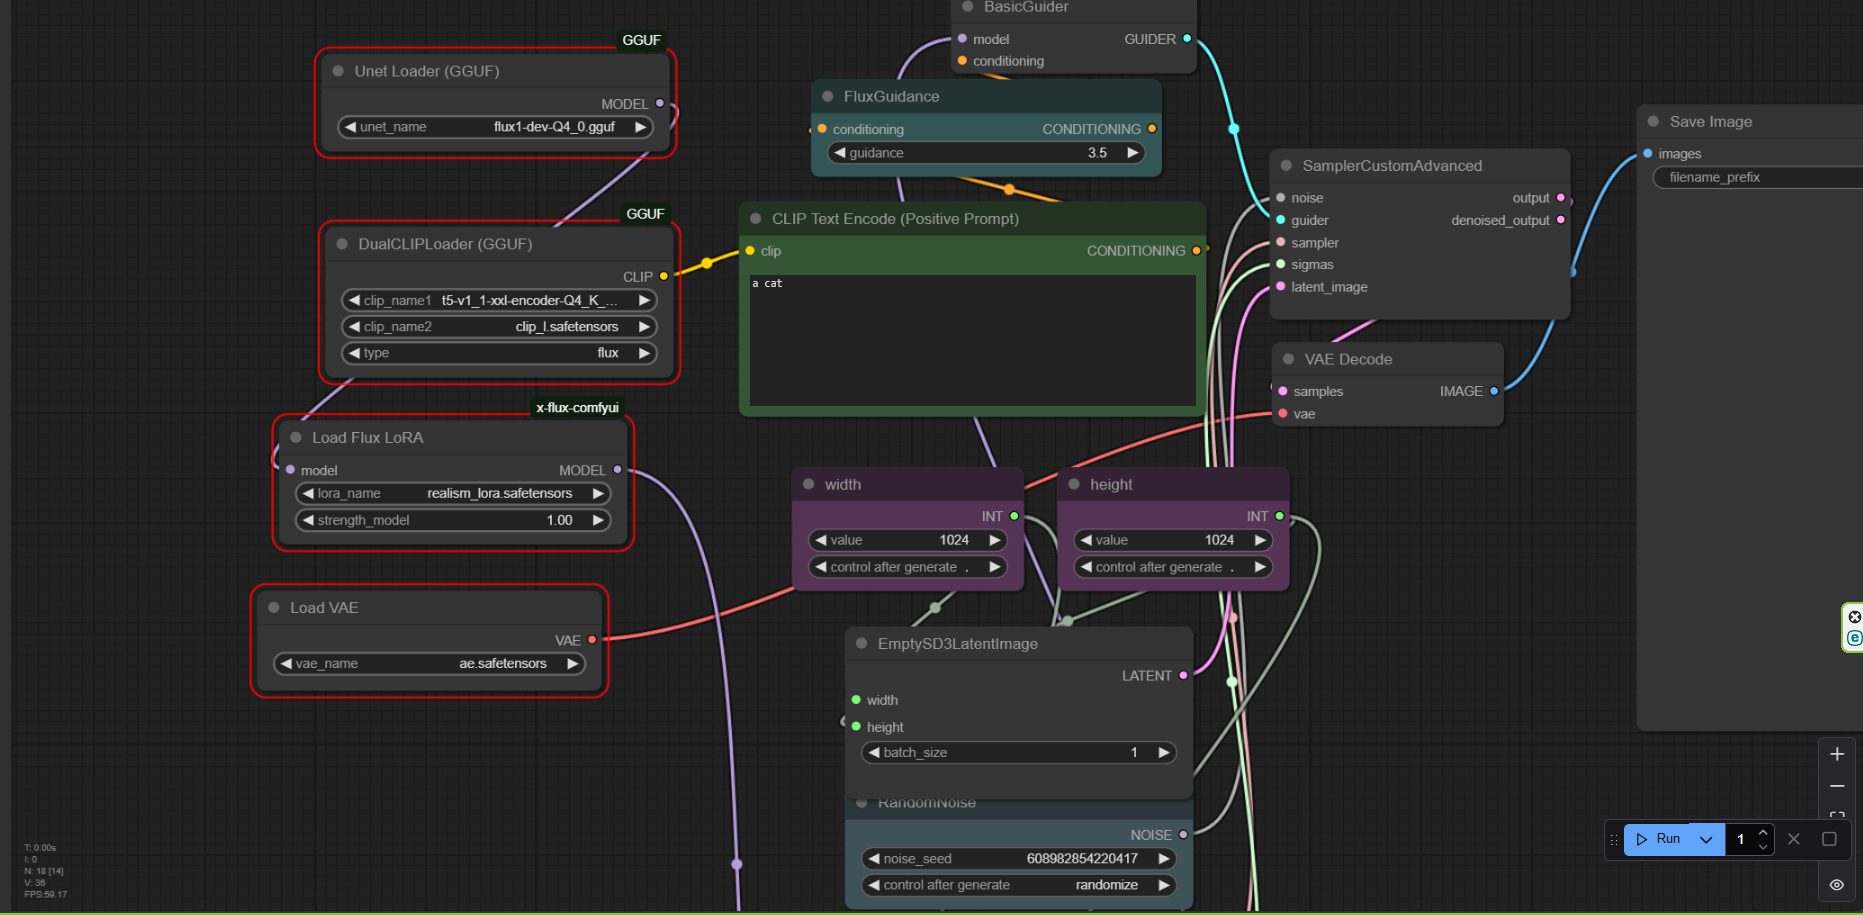This screenshot has height=915, width=1863.
Task: Click the filename_prefix field
Action: 1755,178
